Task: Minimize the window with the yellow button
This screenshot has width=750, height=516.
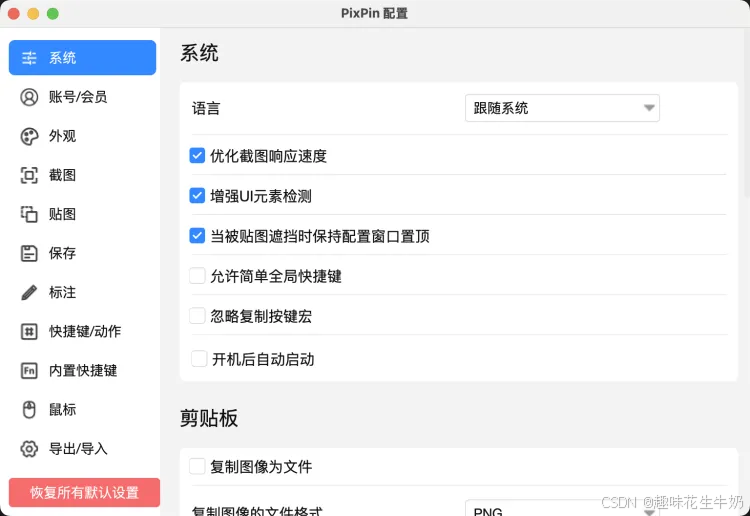Action: click(33, 13)
